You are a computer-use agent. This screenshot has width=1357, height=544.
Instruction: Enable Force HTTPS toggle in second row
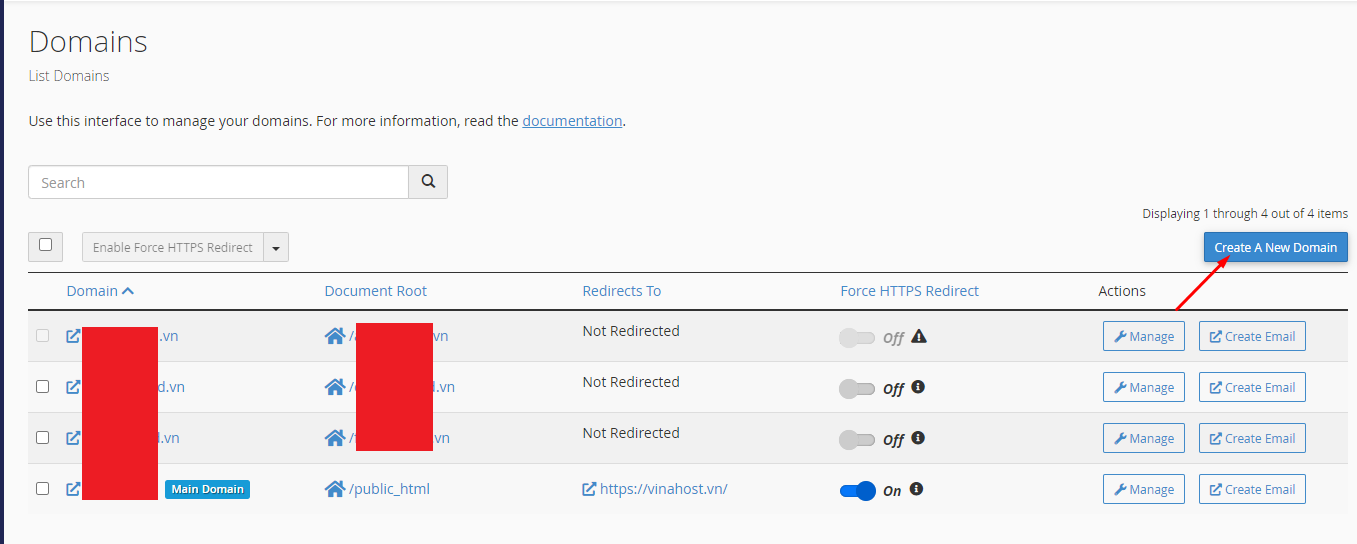857,388
